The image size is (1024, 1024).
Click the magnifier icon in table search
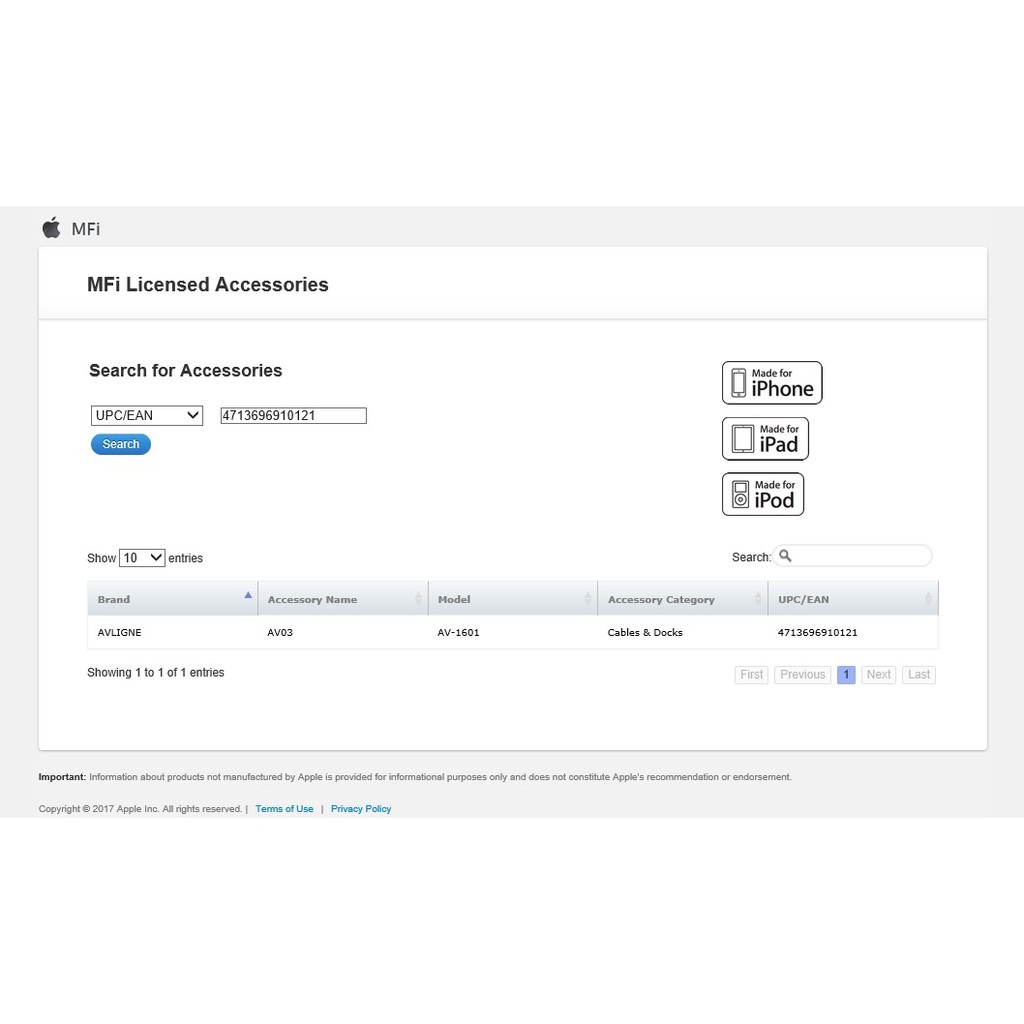point(785,556)
